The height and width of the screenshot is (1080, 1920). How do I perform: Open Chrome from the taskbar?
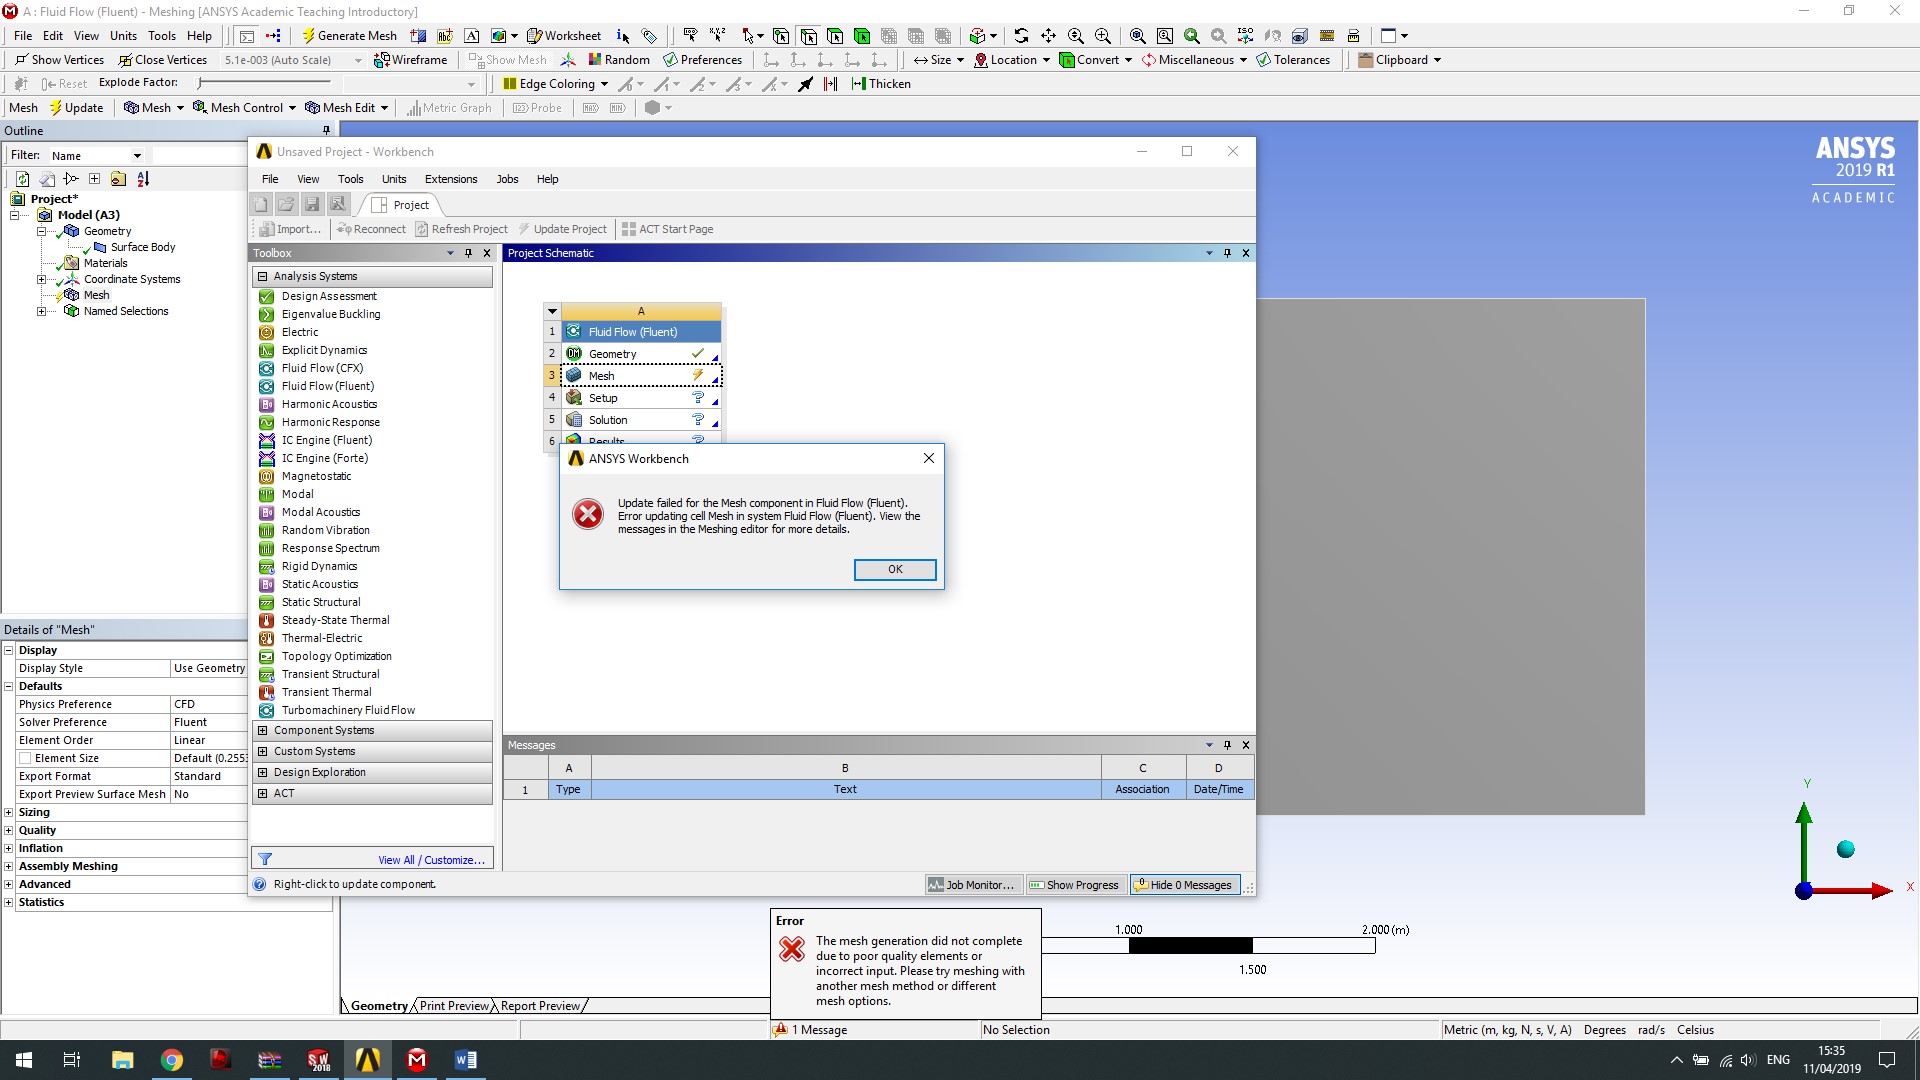point(172,1060)
